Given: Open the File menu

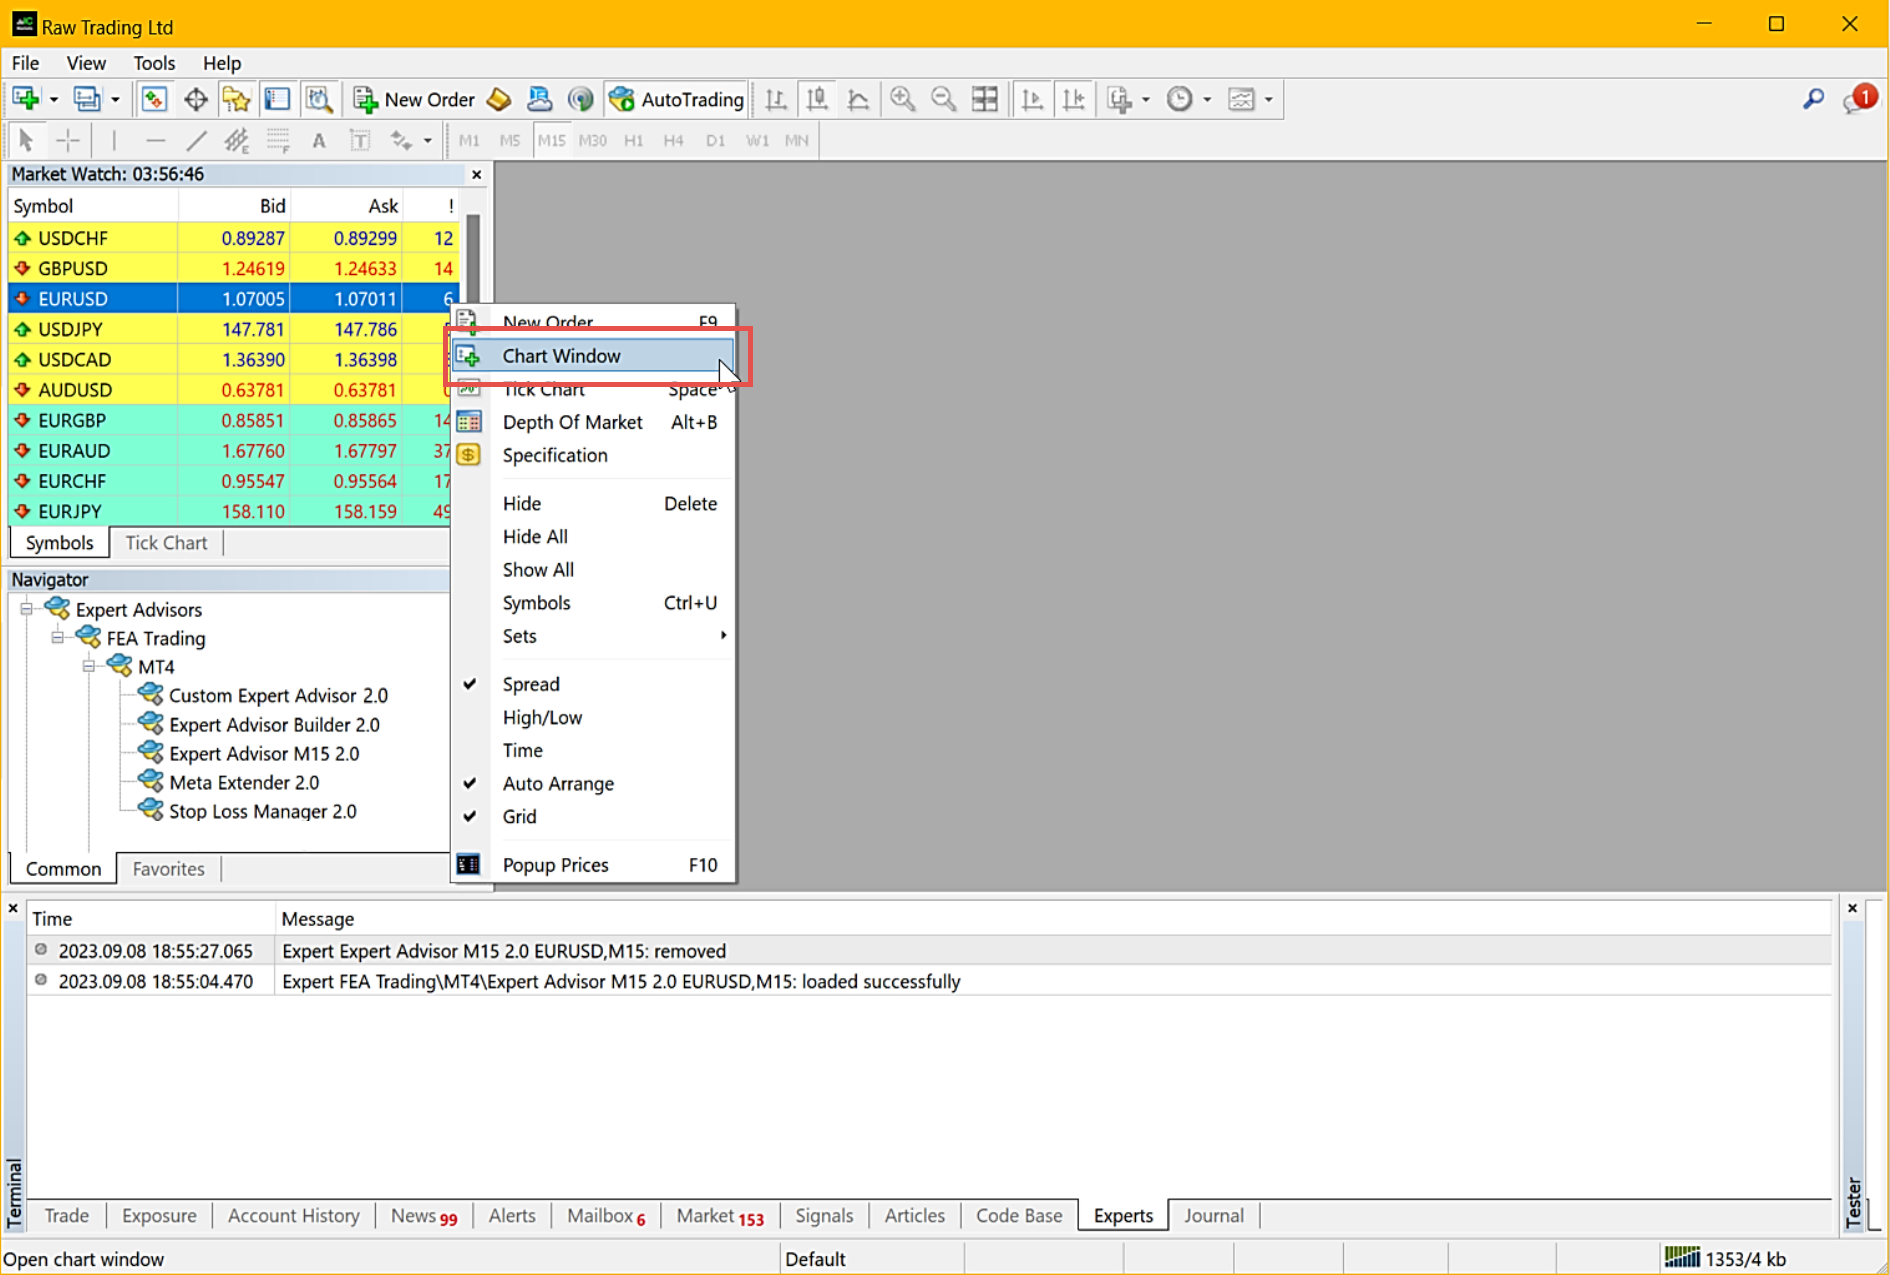Looking at the screenshot, I should (x=25, y=63).
